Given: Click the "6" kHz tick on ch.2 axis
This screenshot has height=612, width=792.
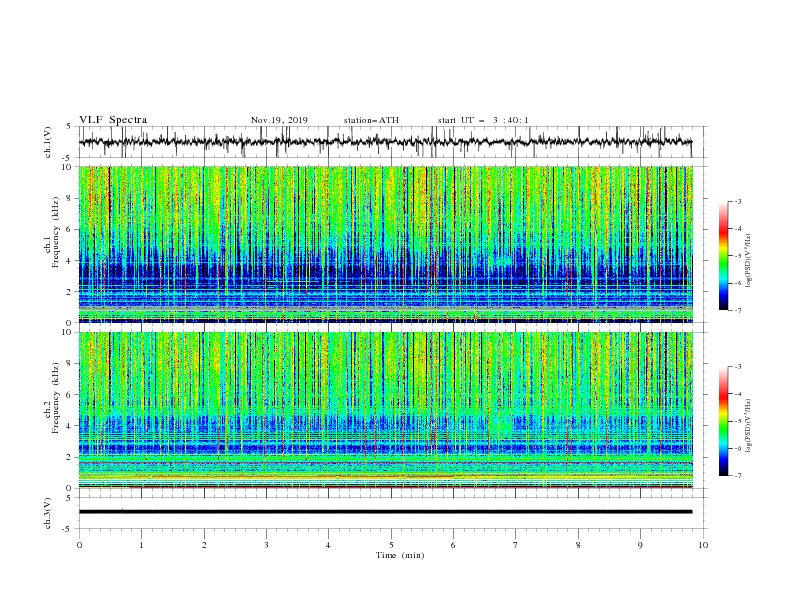Looking at the screenshot, I should pos(69,395).
